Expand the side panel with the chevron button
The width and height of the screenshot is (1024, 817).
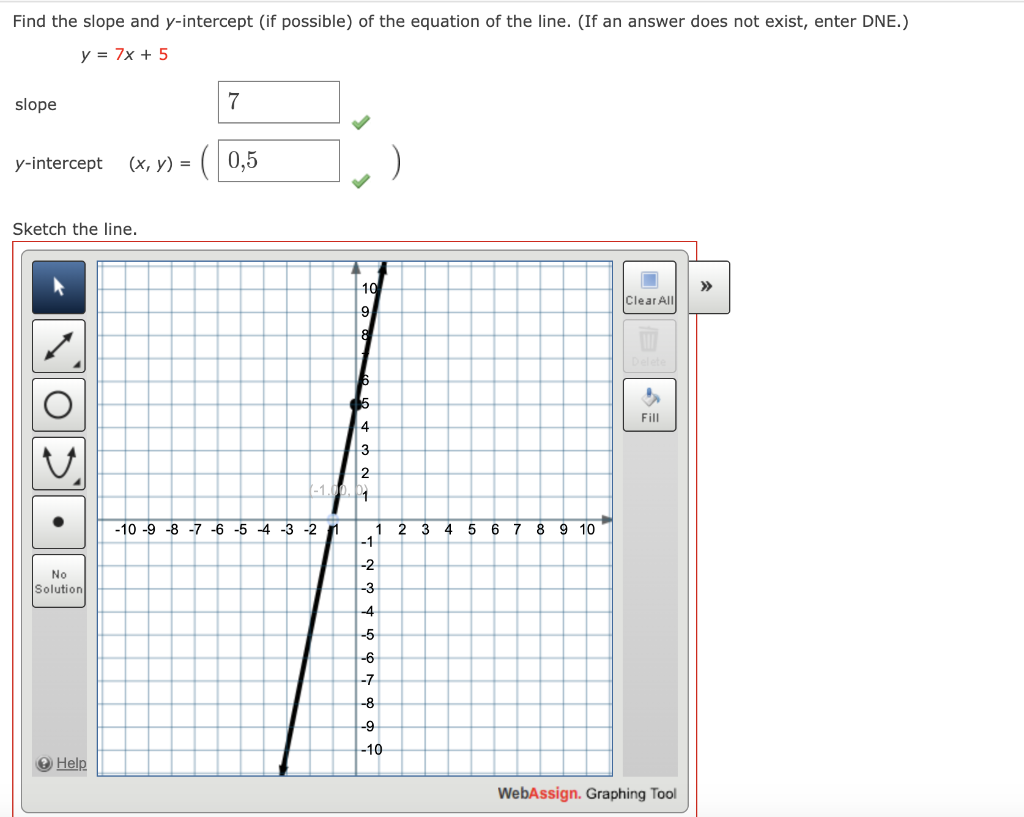[x=707, y=287]
